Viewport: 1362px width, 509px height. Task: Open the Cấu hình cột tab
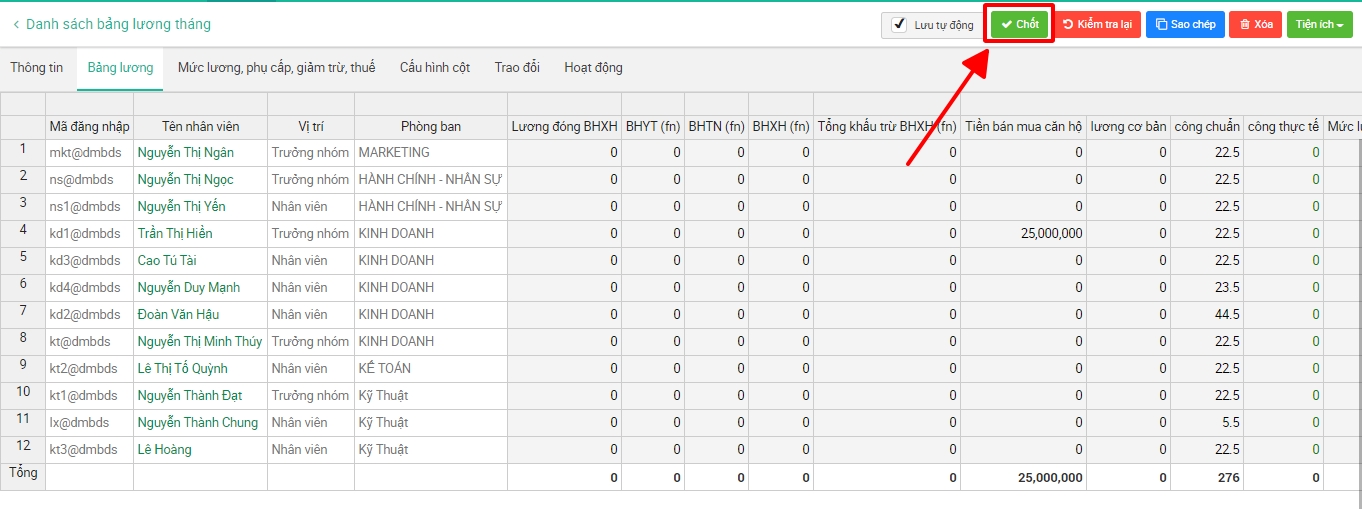point(435,68)
